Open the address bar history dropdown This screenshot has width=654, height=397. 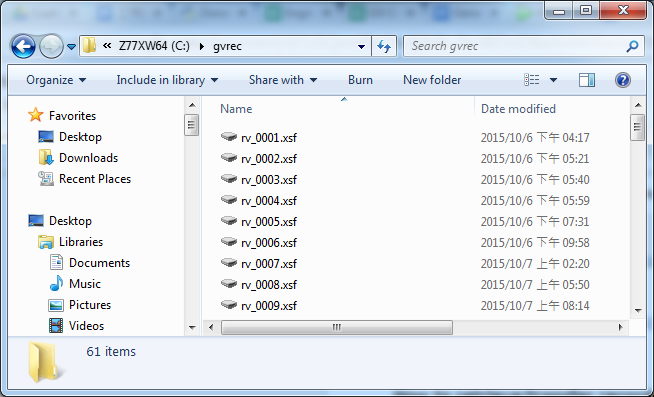(x=362, y=47)
